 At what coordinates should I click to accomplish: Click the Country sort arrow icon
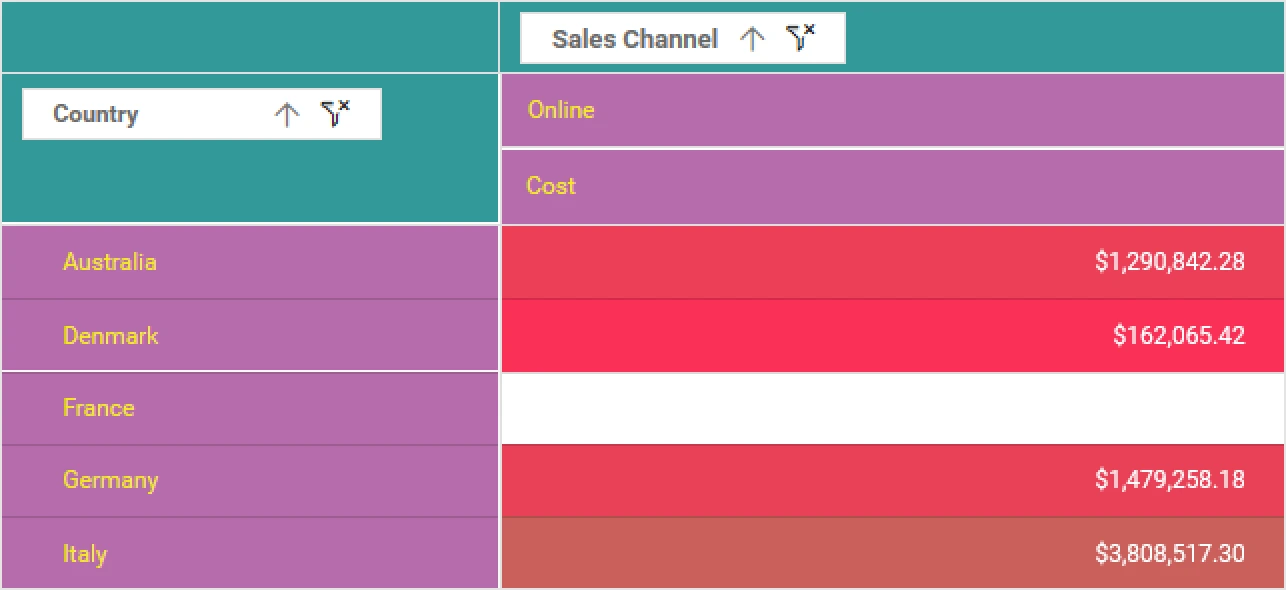pyautogui.click(x=287, y=115)
